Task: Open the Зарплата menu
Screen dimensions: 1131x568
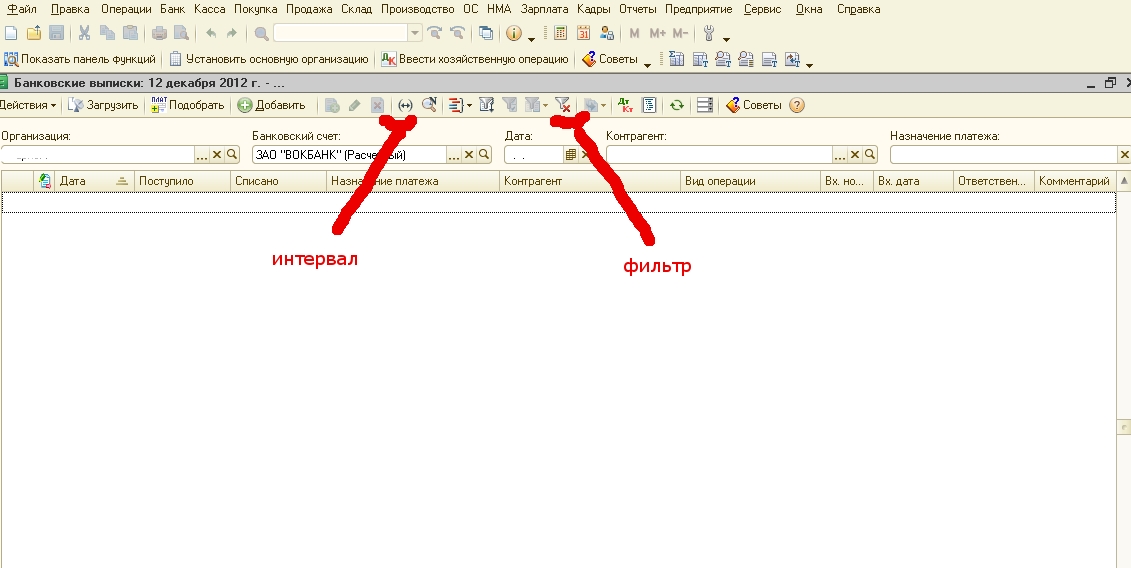Action: coord(544,9)
